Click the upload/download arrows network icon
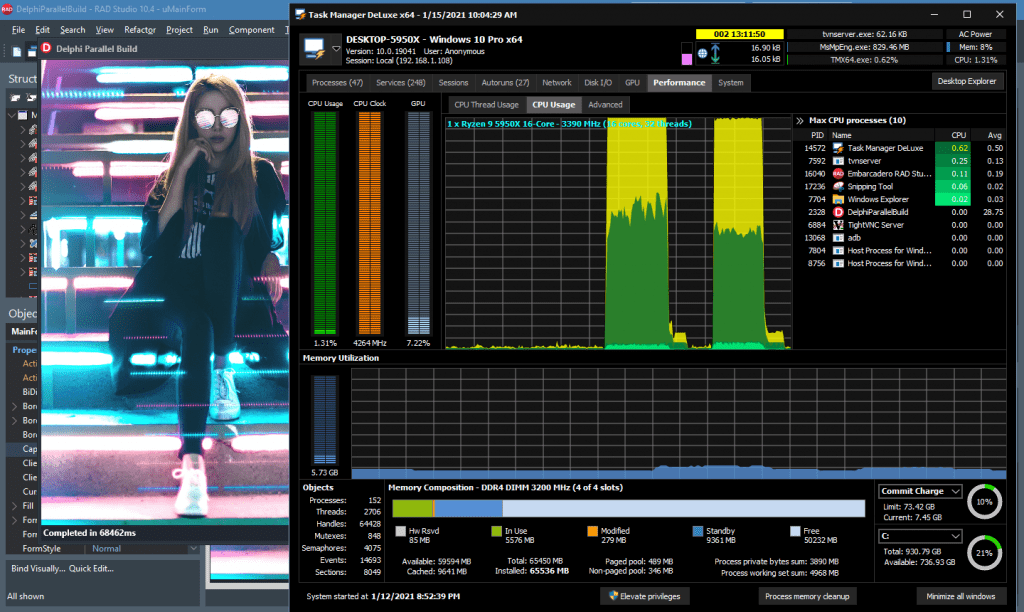This screenshot has width=1024, height=612. coord(715,54)
